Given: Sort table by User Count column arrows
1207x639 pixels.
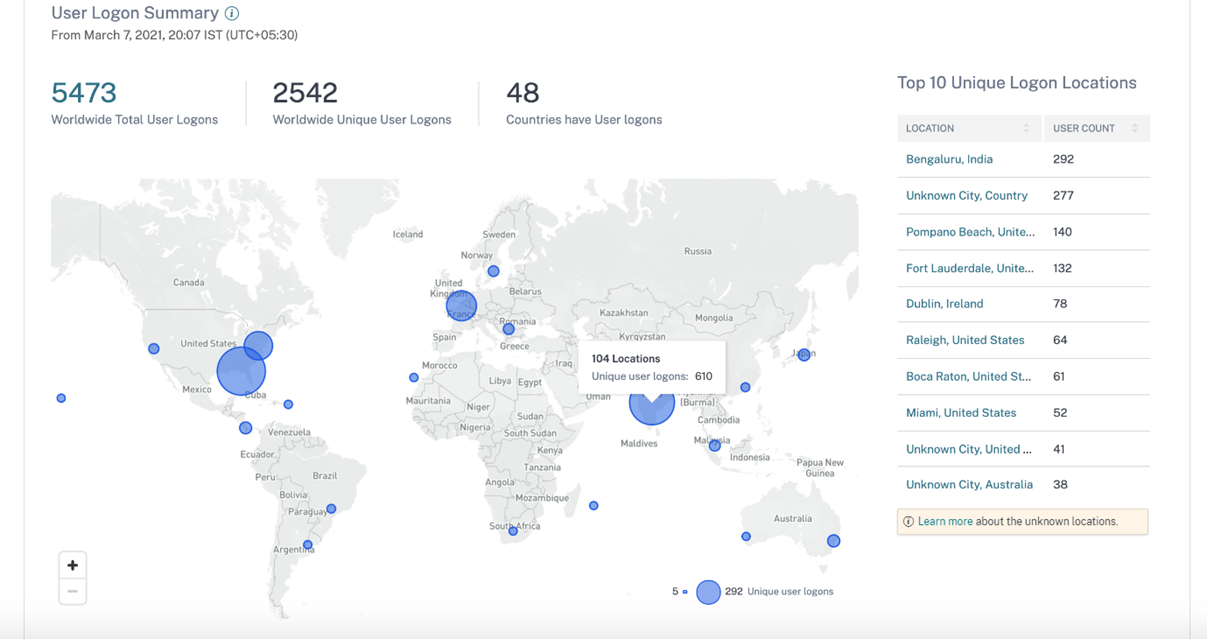Looking at the screenshot, I should (1135, 128).
